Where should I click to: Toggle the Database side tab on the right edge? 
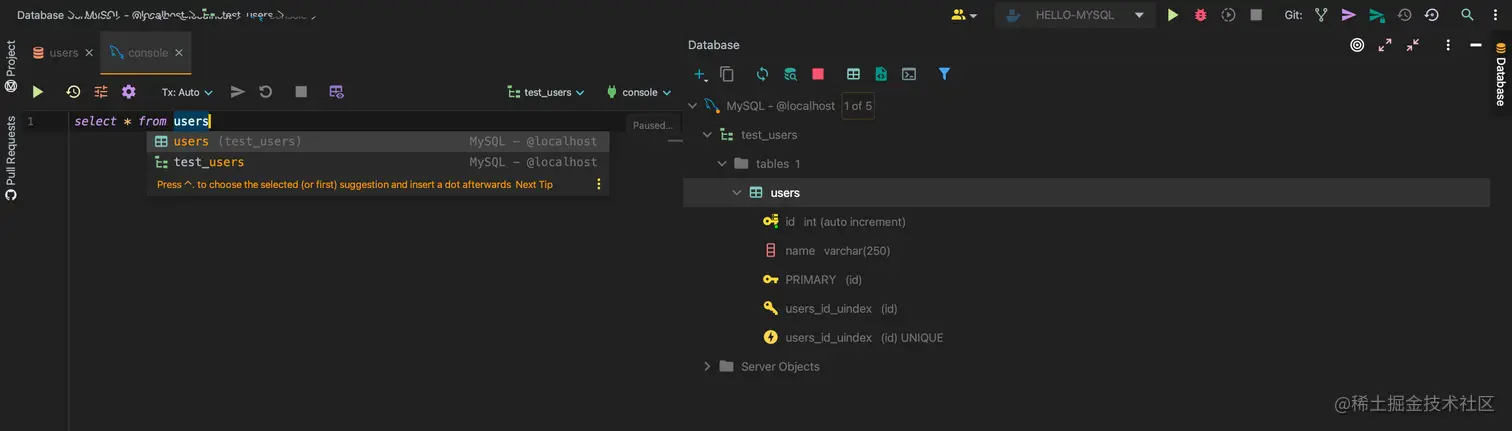click(x=1500, y=74)
